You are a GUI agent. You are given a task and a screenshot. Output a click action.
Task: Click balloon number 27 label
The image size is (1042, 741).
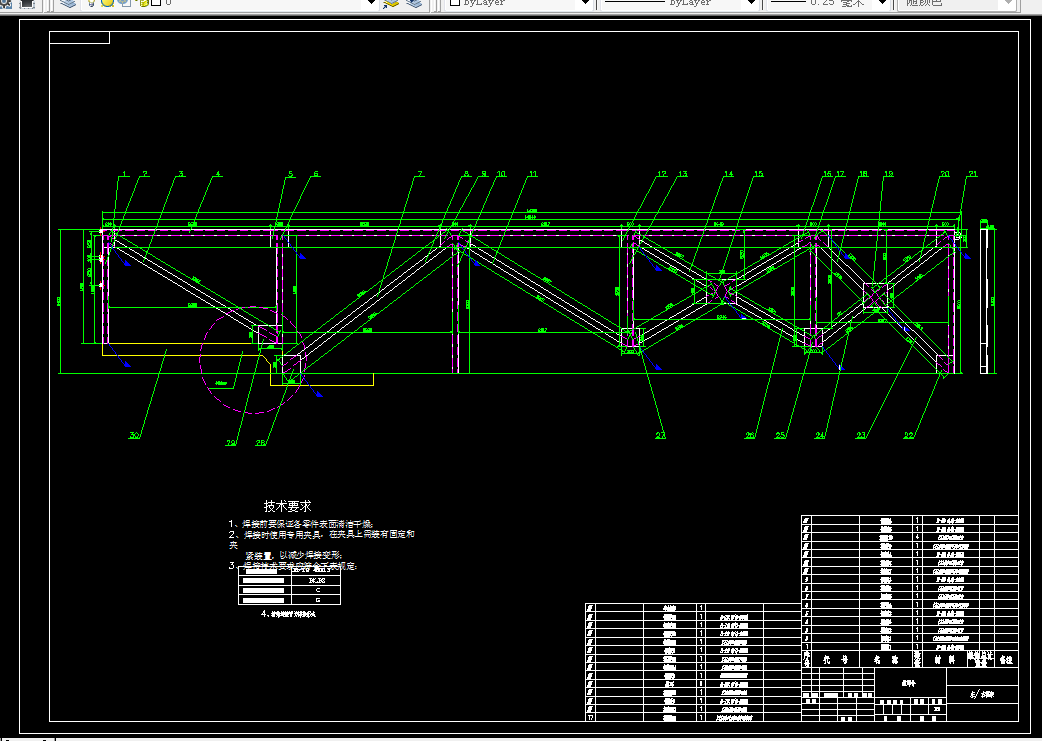click(x=661, y=435)
